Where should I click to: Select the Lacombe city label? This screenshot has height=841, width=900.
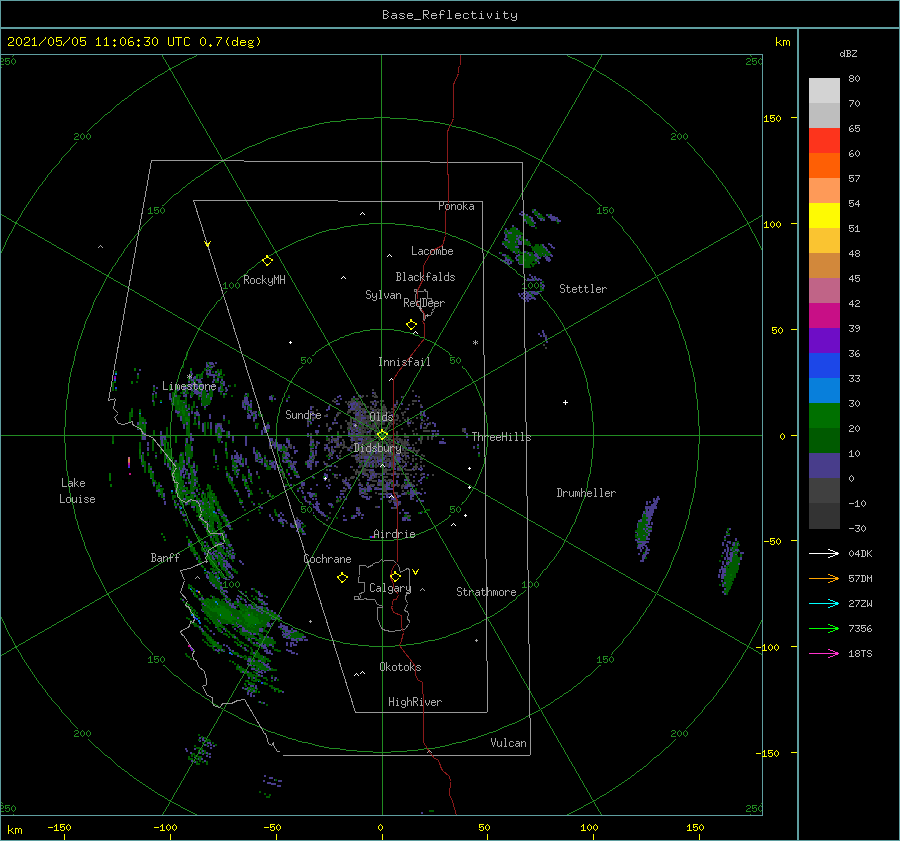tap(432, 251)
